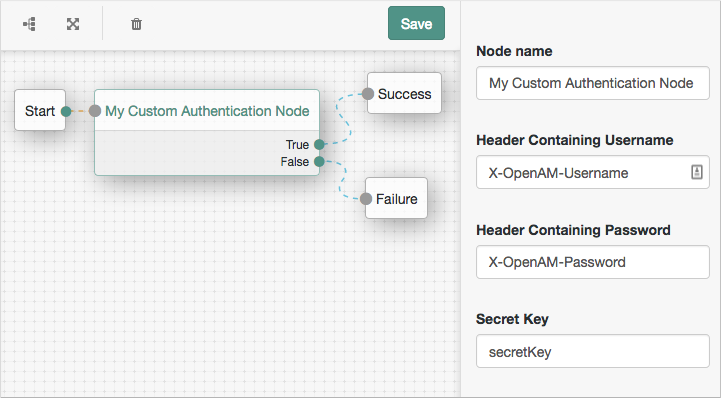
Task: Click the Failure node input connector
Action: coord(366,199)
